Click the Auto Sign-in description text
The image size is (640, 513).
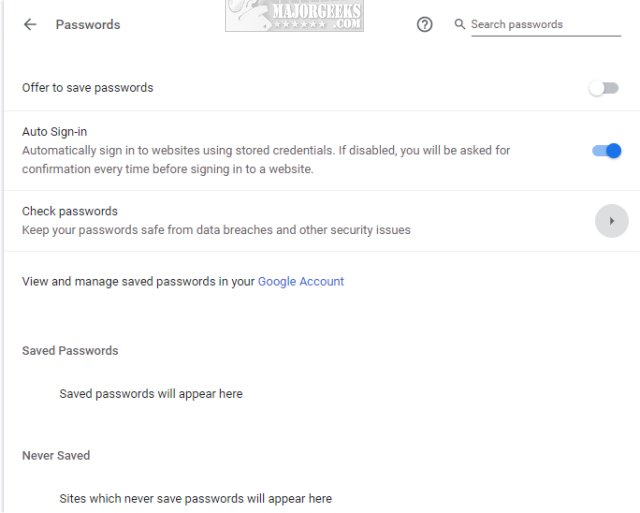(266, 160)
